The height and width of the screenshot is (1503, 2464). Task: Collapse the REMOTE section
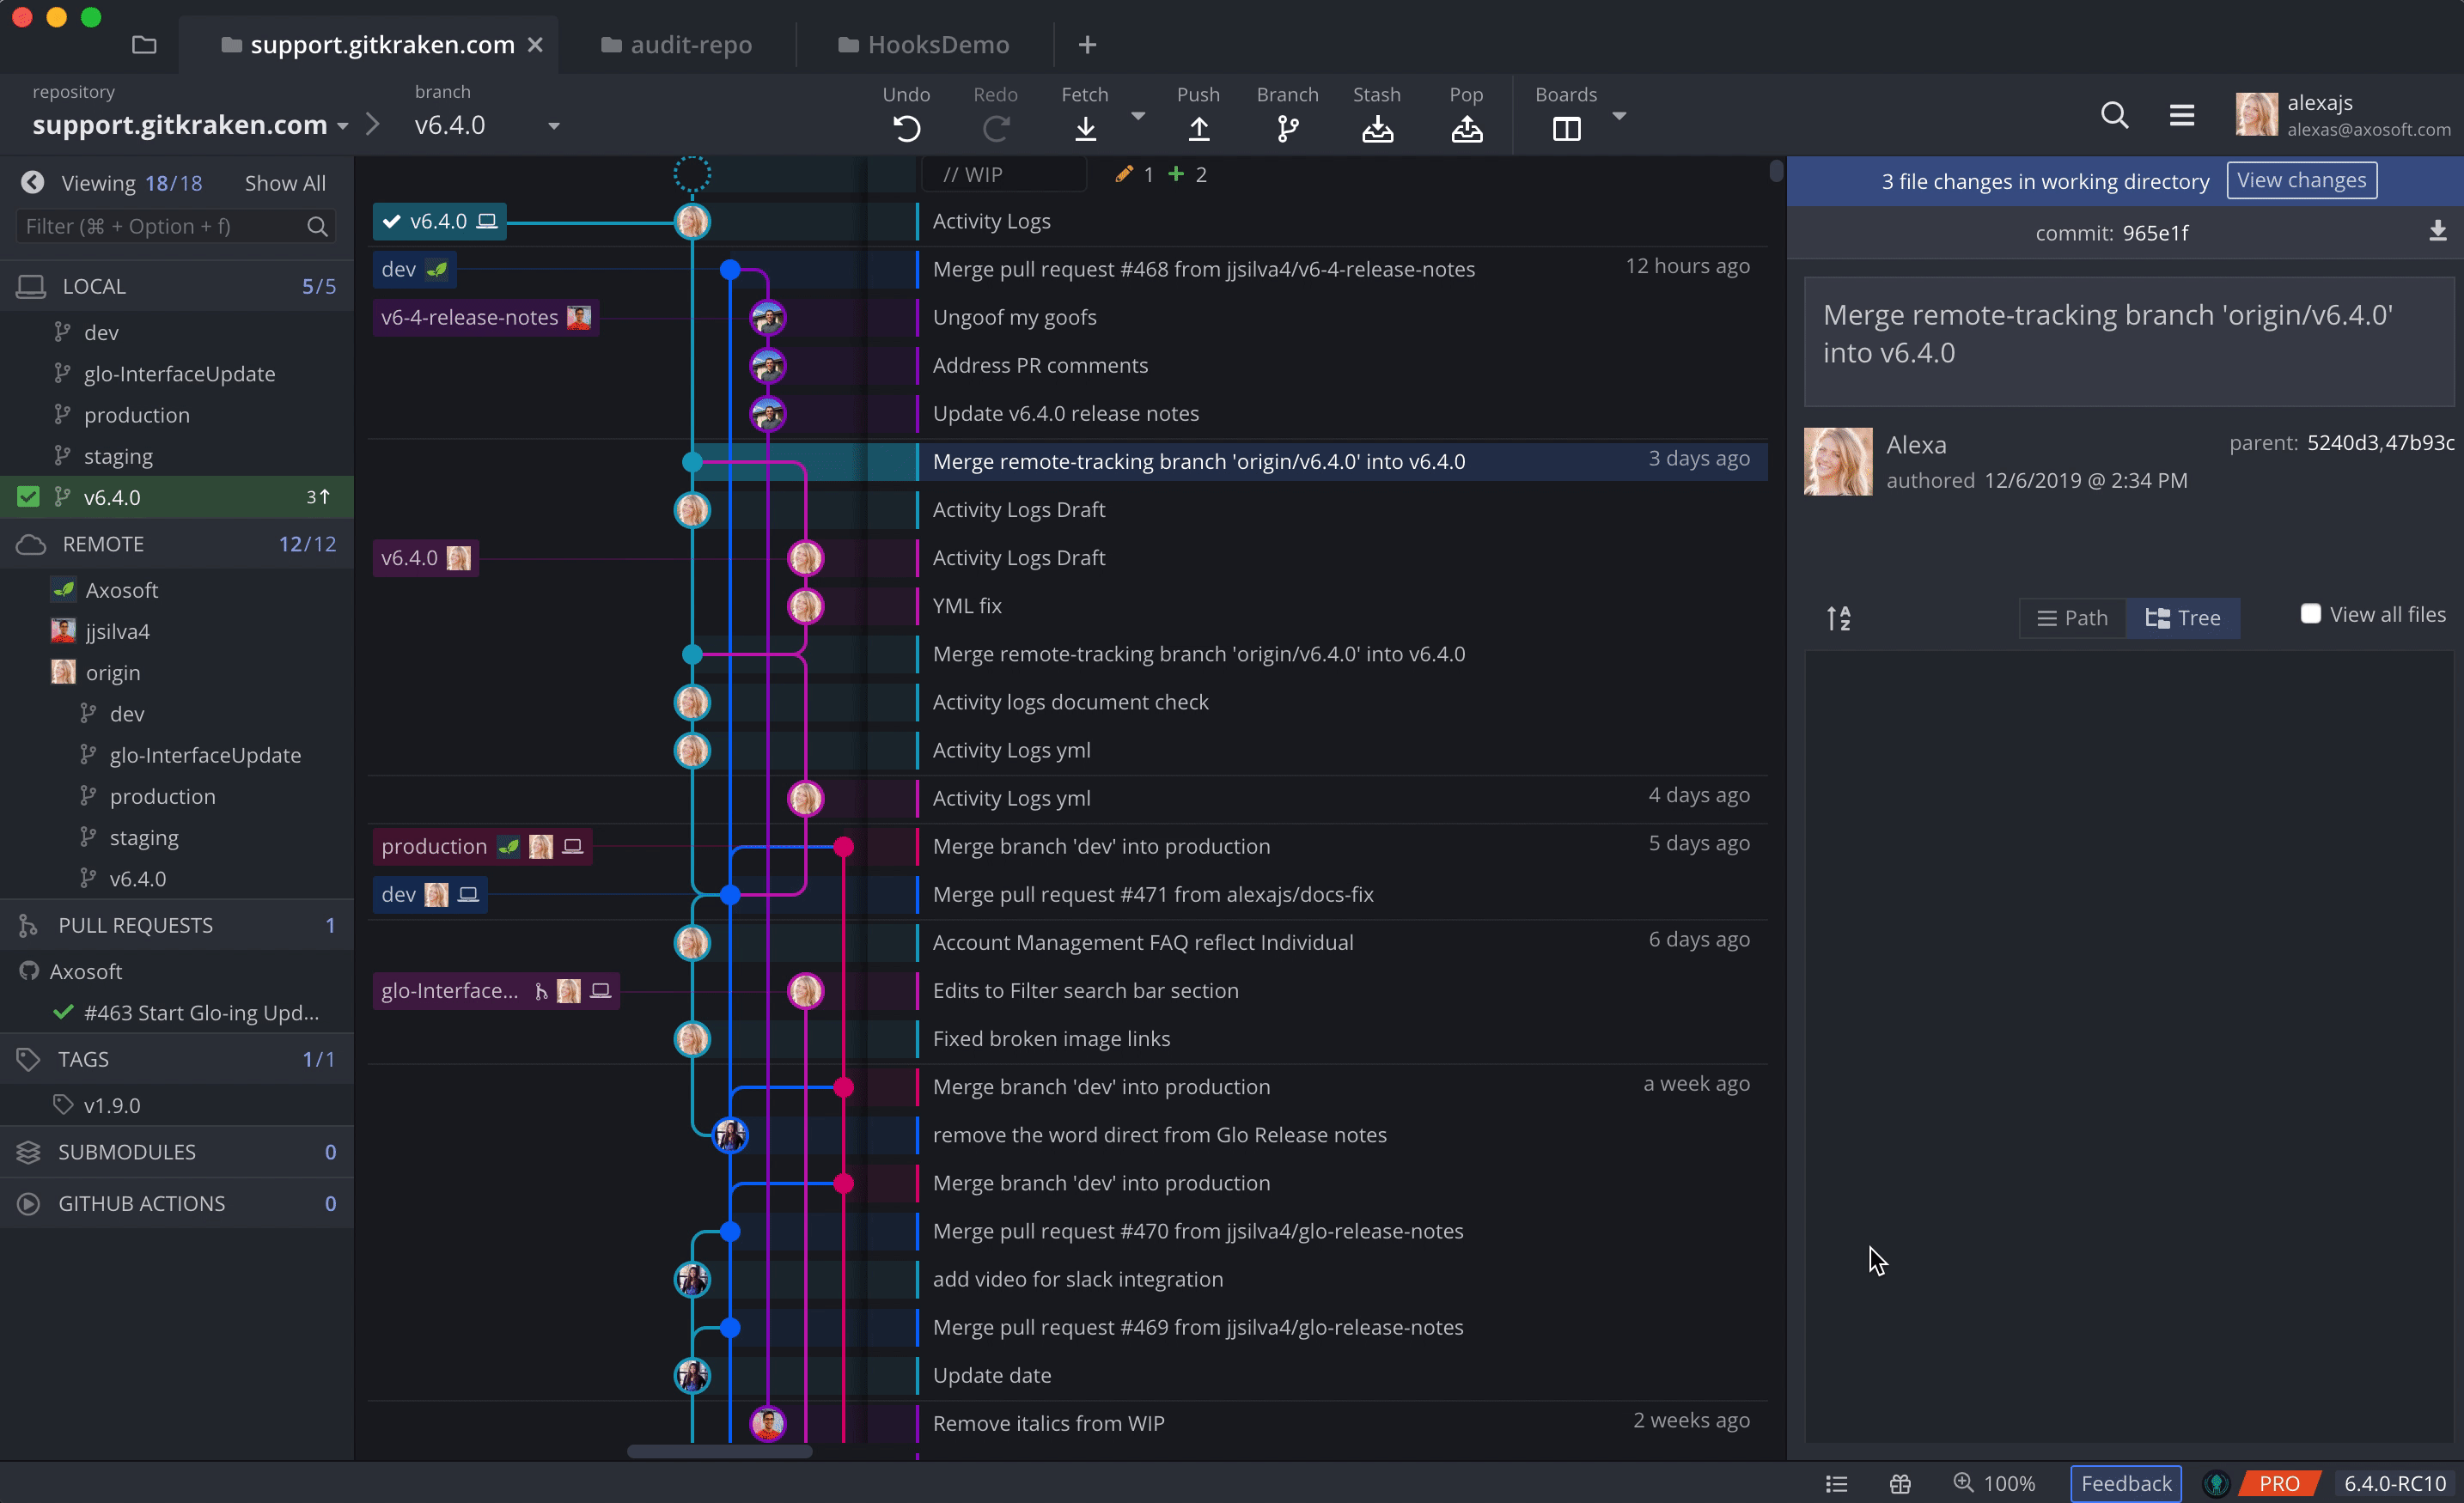(x=177, y=544)
